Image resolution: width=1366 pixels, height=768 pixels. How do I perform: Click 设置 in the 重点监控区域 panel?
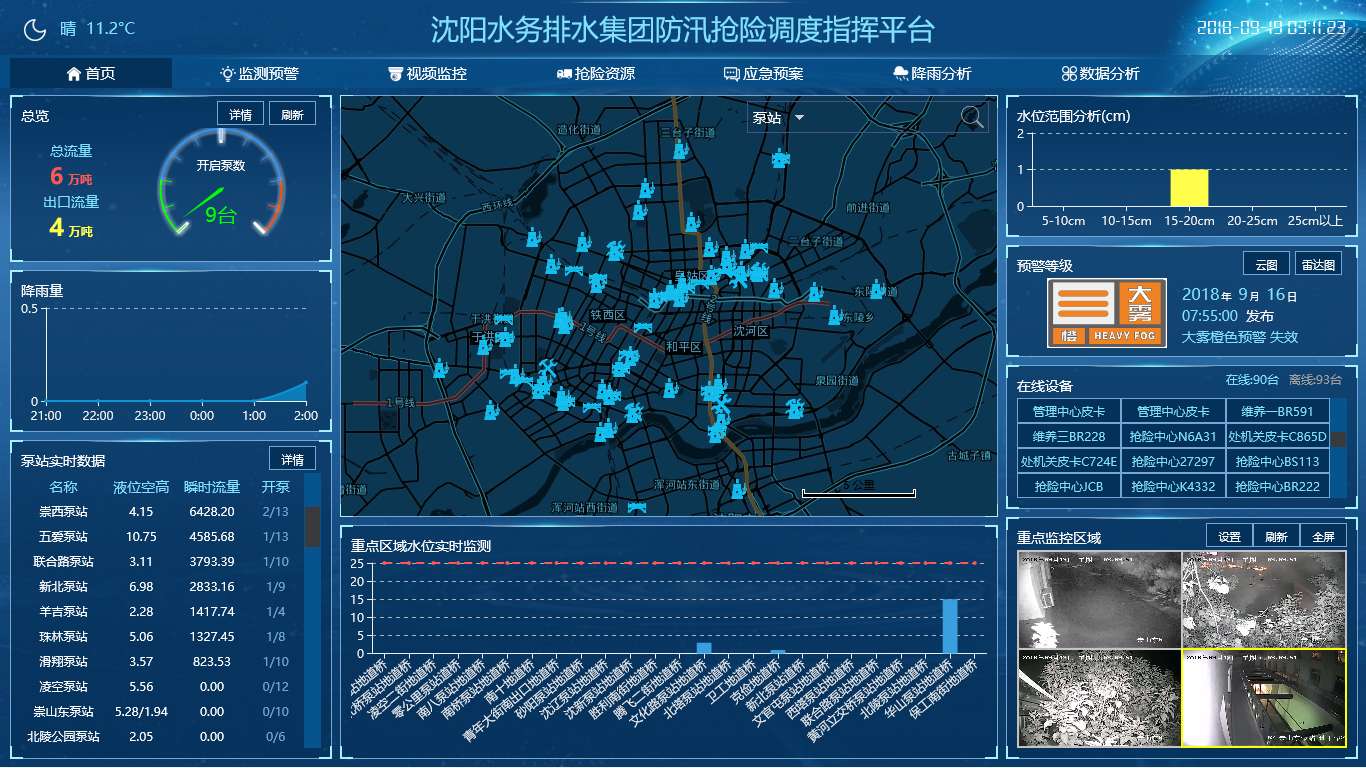tap(1228, 535)
